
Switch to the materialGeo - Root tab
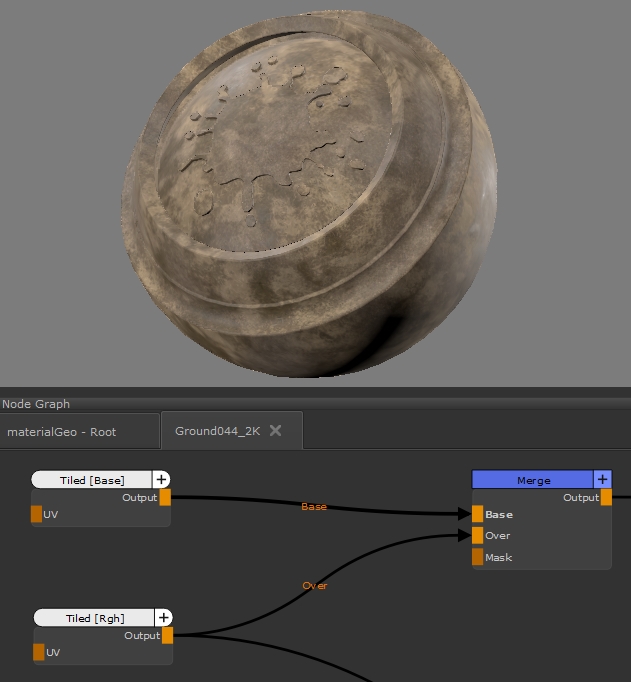pyautogui.click(x=62, y=432)
